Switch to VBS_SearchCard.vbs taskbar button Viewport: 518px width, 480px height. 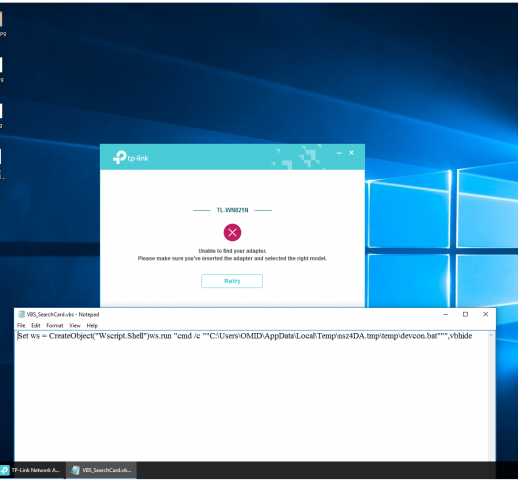(101, 470)
